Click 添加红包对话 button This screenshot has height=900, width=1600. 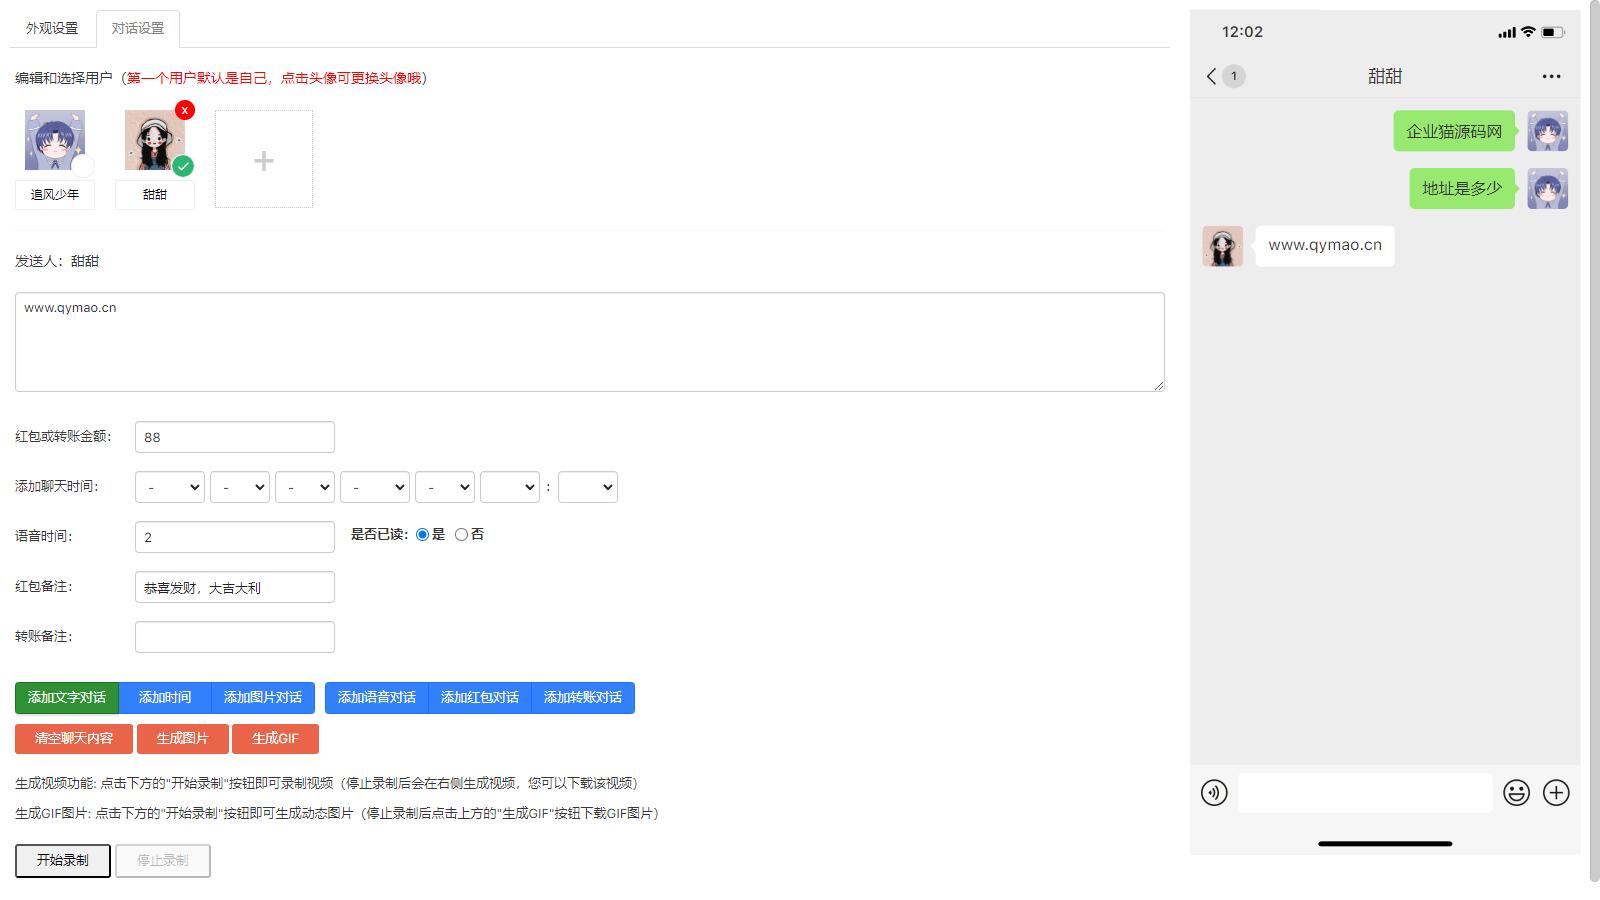pyautogui.click(x=480, y=698)
